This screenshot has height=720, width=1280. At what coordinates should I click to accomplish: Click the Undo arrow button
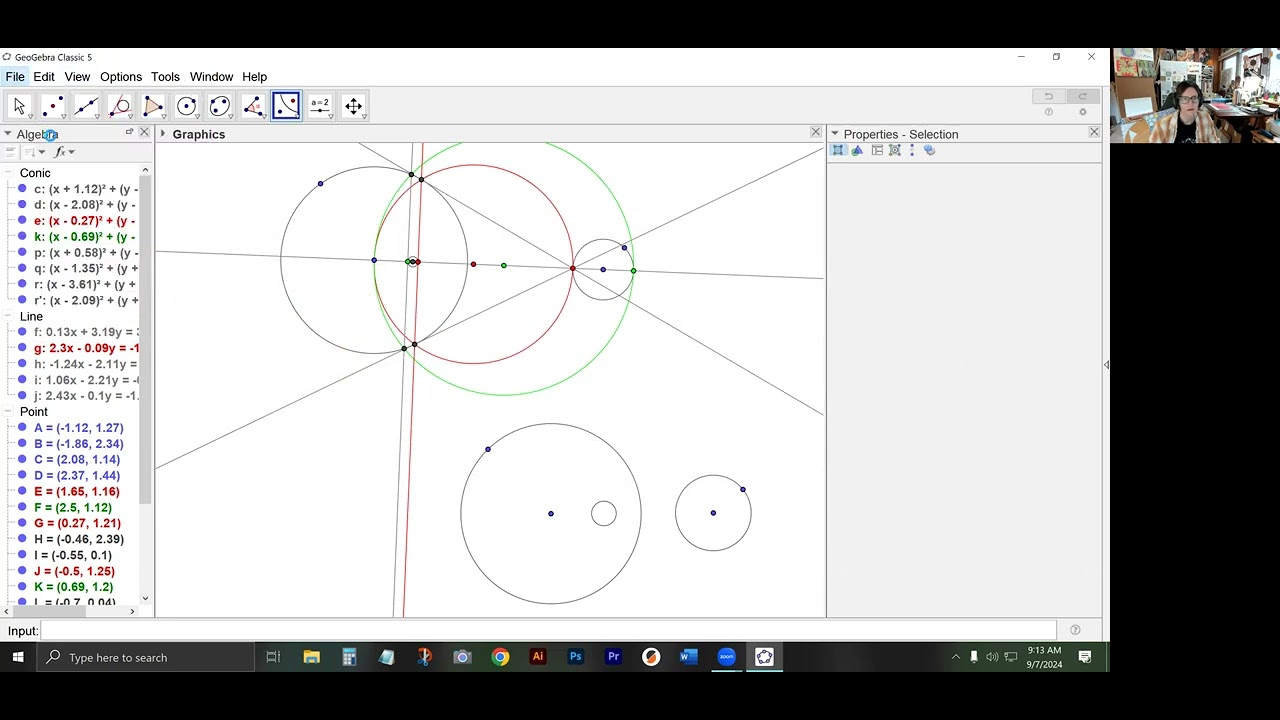(x=1048, y=96)
